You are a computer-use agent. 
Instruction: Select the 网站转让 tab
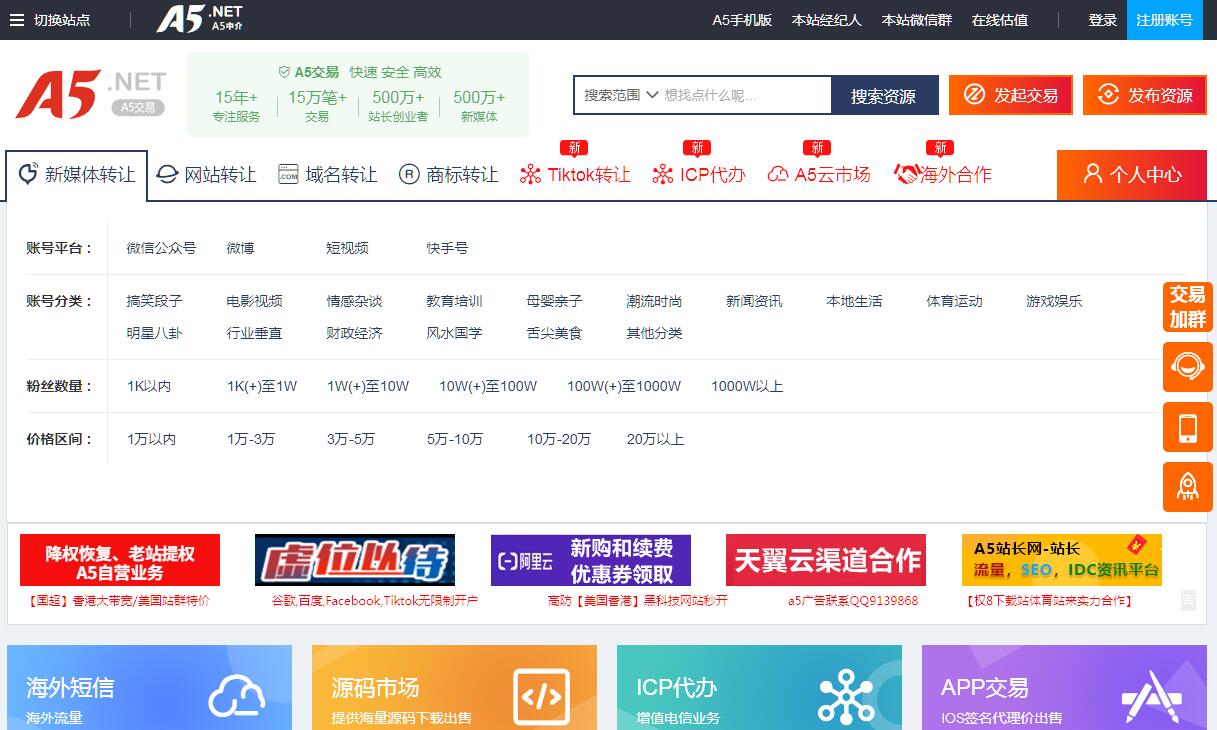[x=207, y=175]
